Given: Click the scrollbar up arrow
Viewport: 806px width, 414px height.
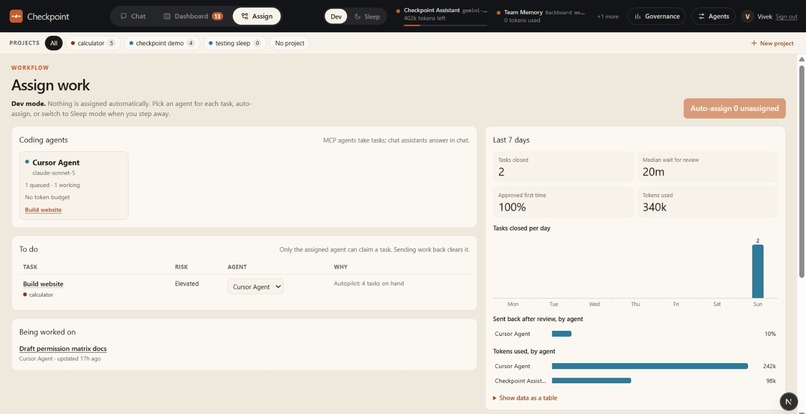Looking at the screenshot, I should click(801, 59).
